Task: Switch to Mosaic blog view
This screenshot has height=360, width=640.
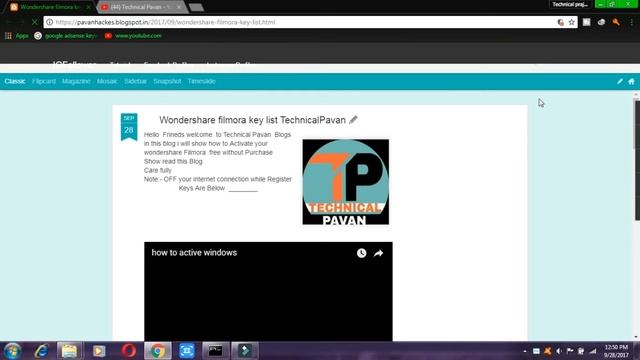Action: click(x=107, y=81)
